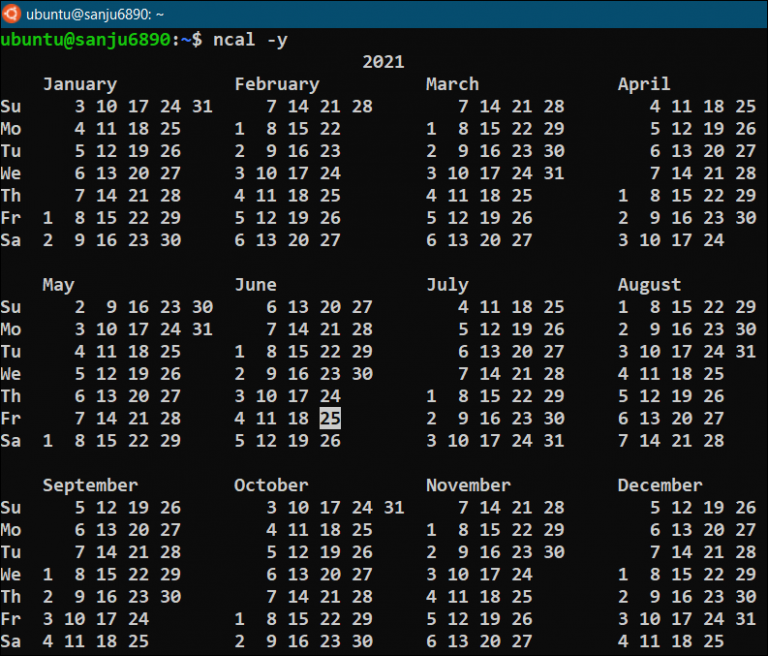Viewport: 768px width, 656px height.
Task: Select the November month heading
Action: coord(468,485)
